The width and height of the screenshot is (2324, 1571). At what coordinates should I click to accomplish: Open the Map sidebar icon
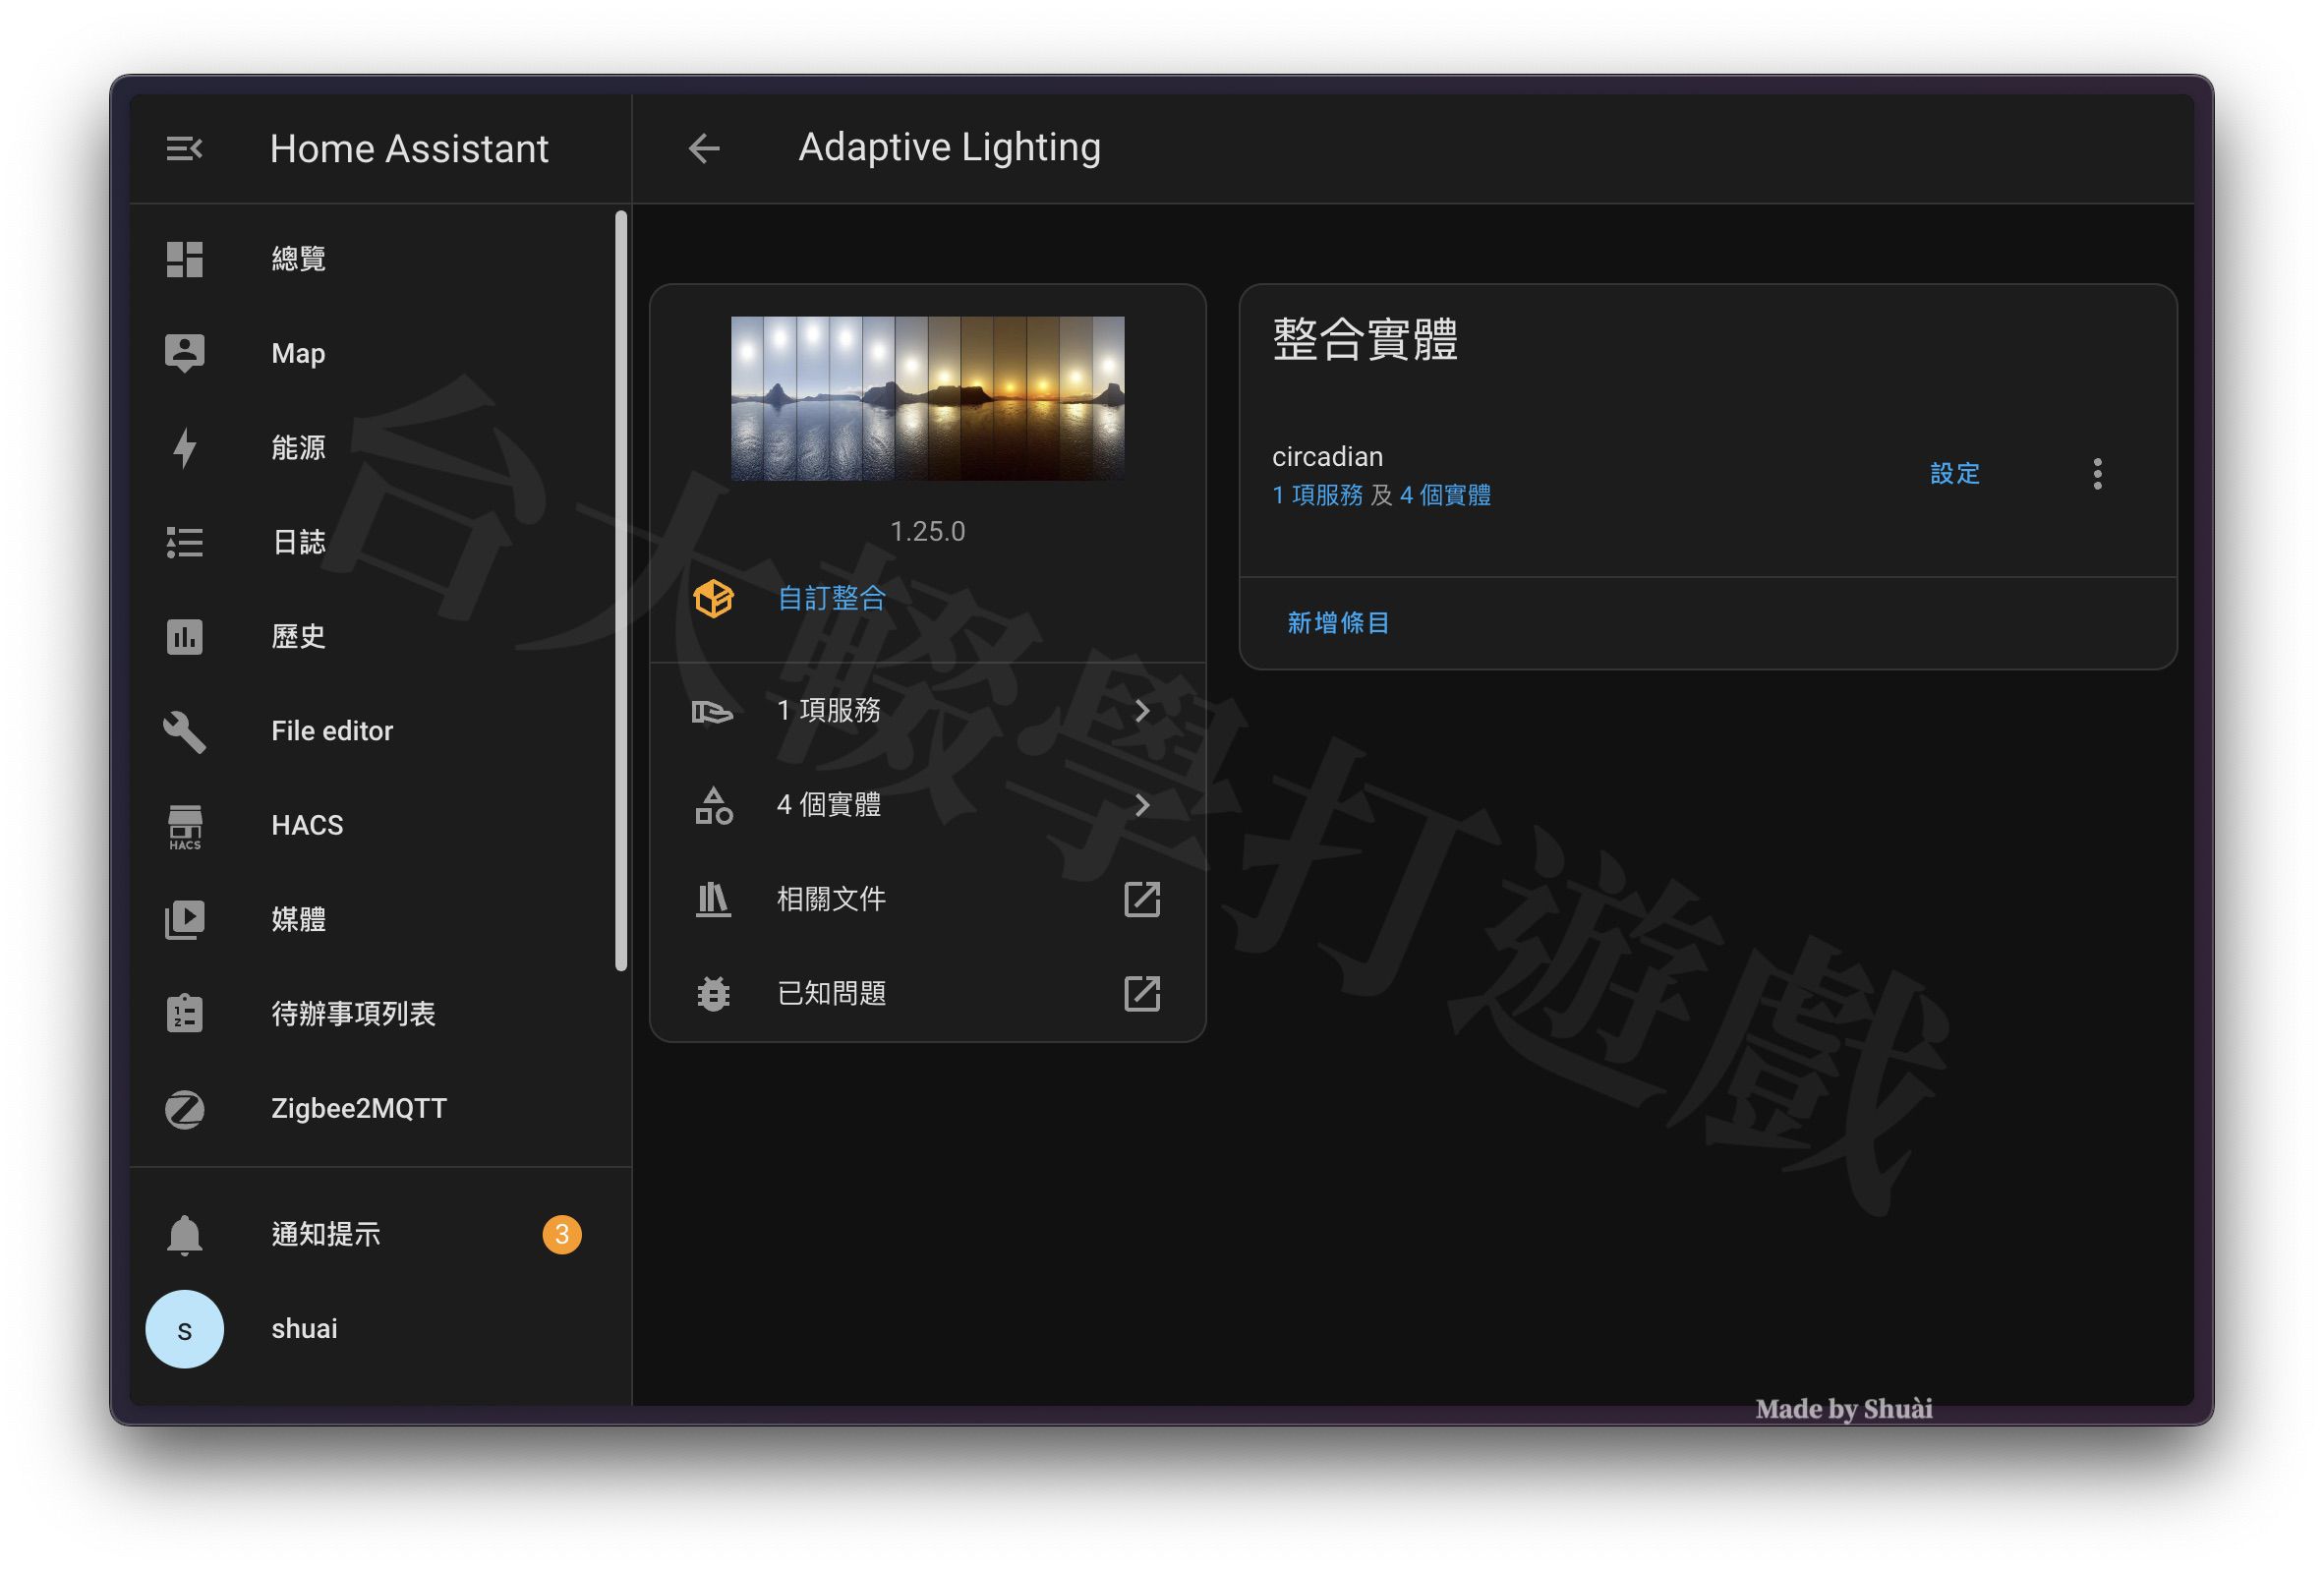tap(184, 353)
